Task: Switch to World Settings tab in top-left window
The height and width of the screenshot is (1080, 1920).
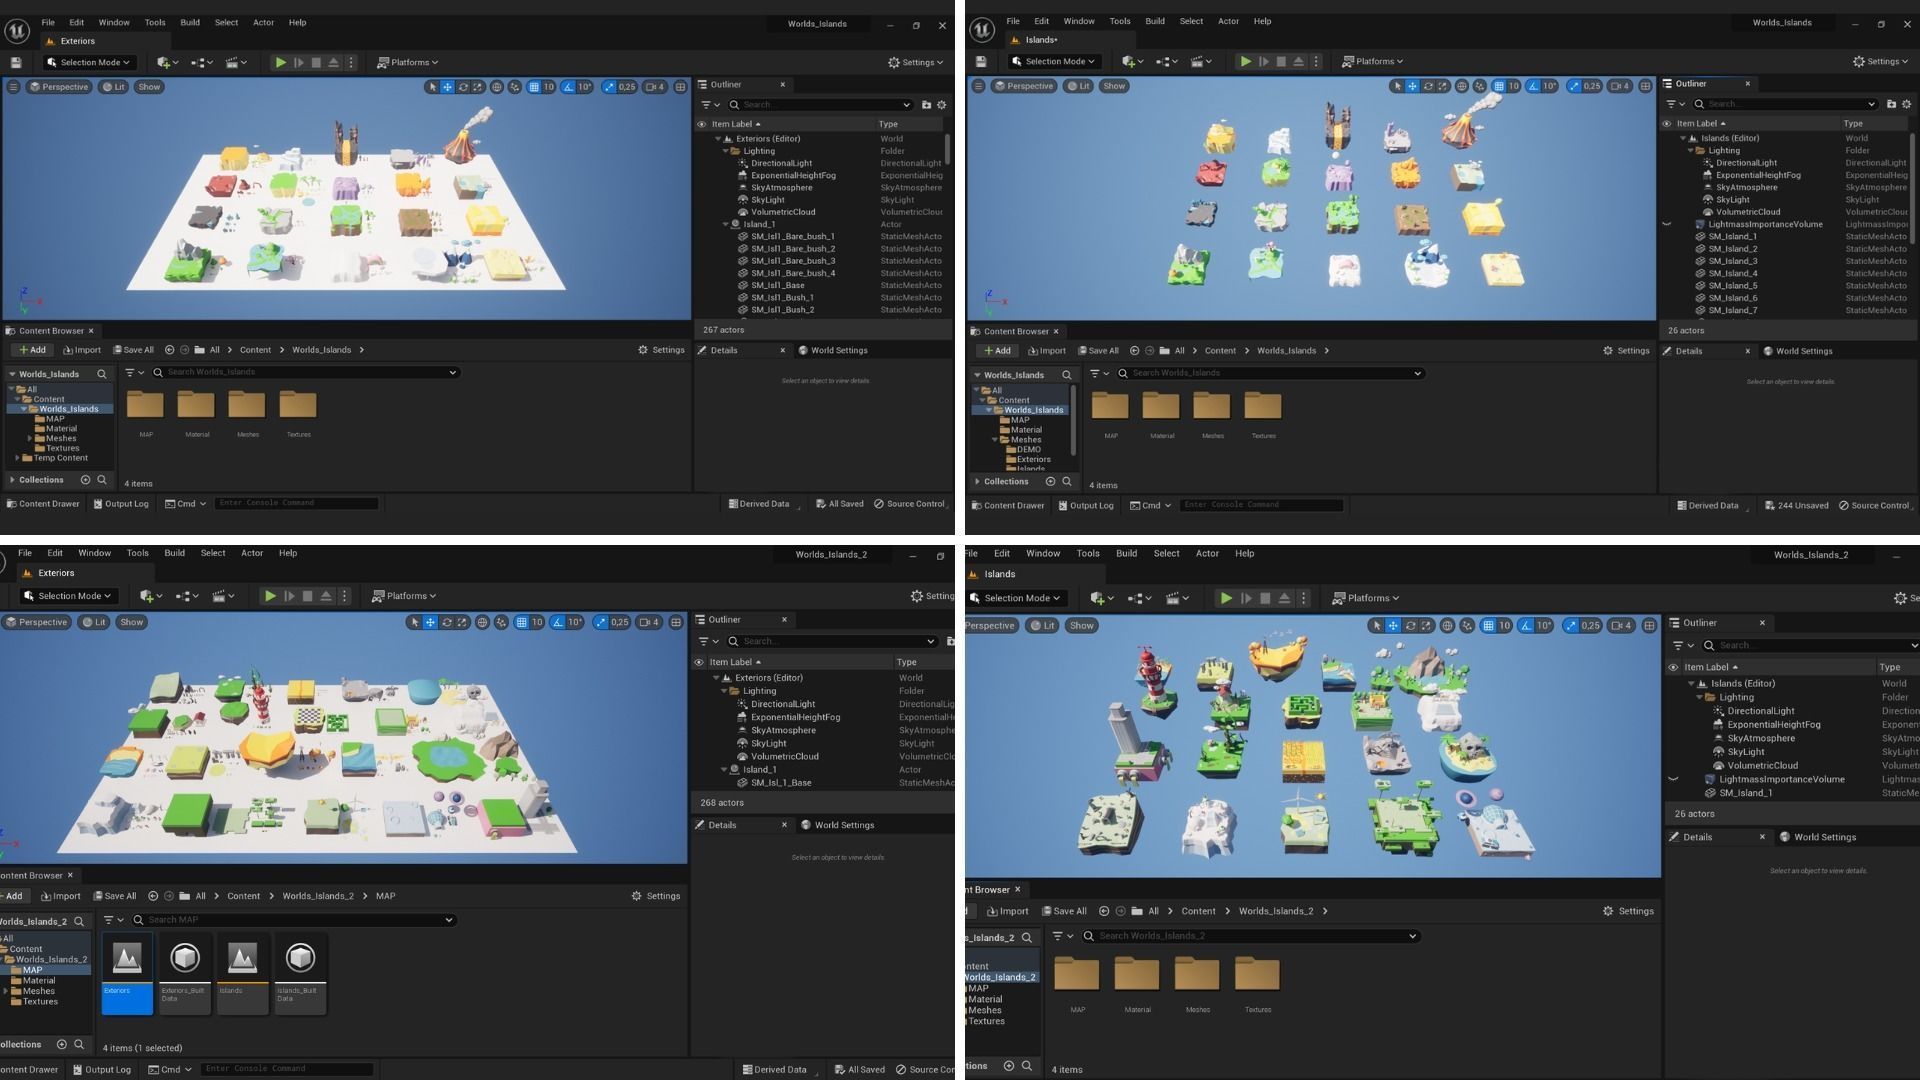Action: (x=833, y=351)
